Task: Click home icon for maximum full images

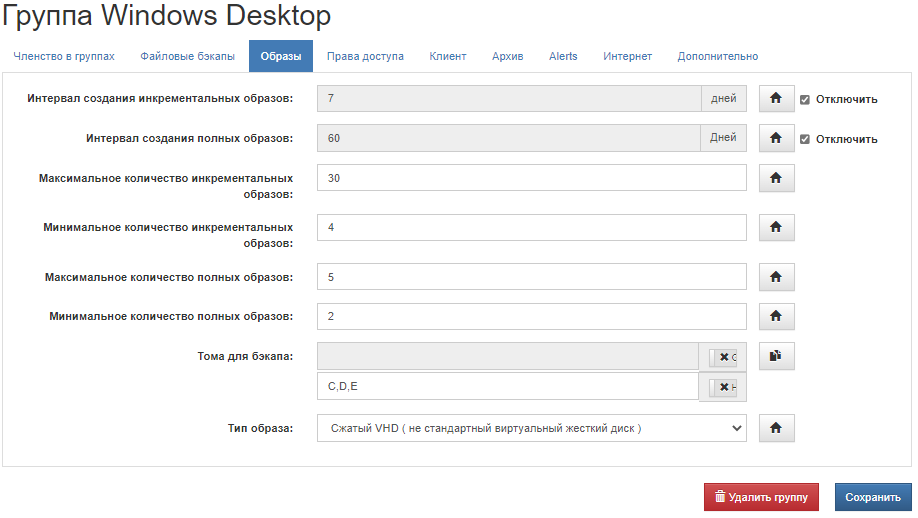Action: click(x=776, y=277)
